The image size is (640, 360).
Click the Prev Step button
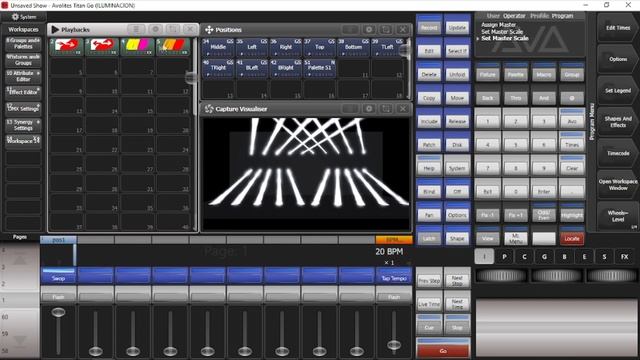pyautogui.click(x=429, y=278)
